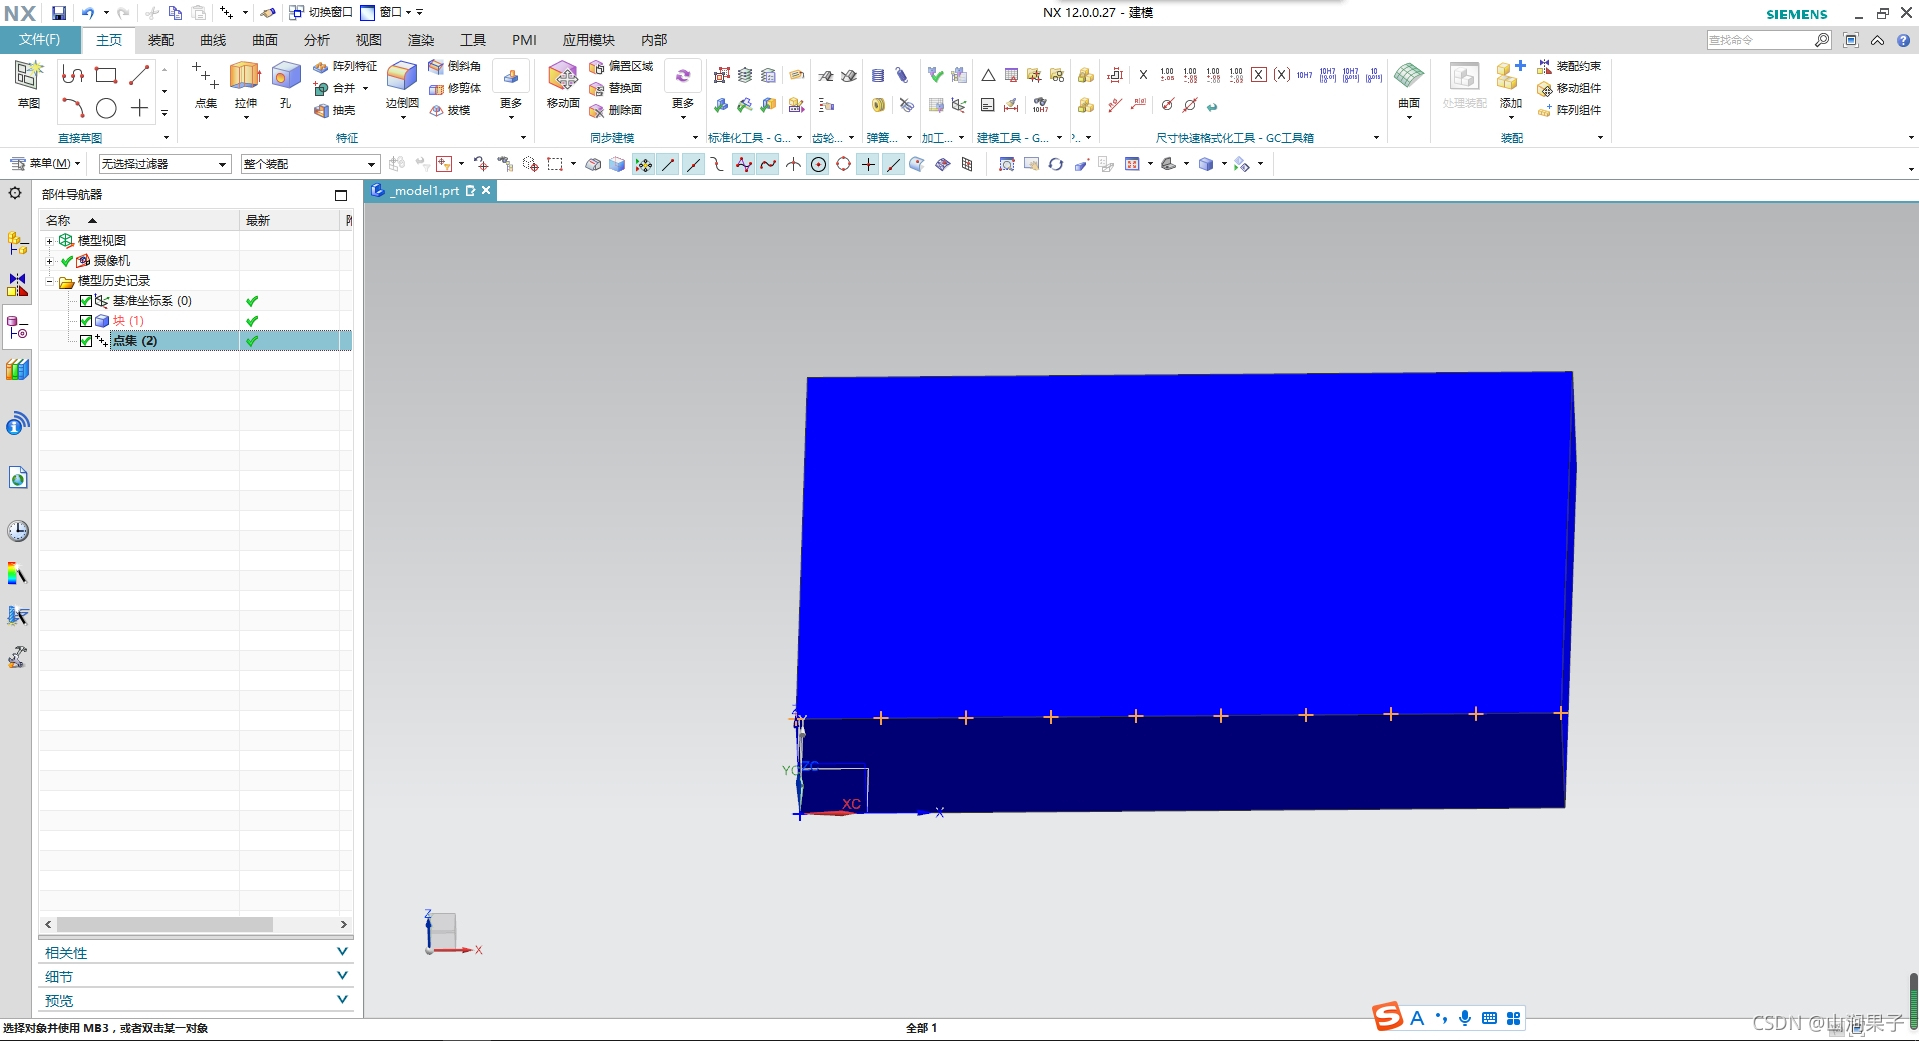Uncheck the 点集 (2) feature checkbox
Screen dimensions: 1919x1041
click(x=86, y=341)
